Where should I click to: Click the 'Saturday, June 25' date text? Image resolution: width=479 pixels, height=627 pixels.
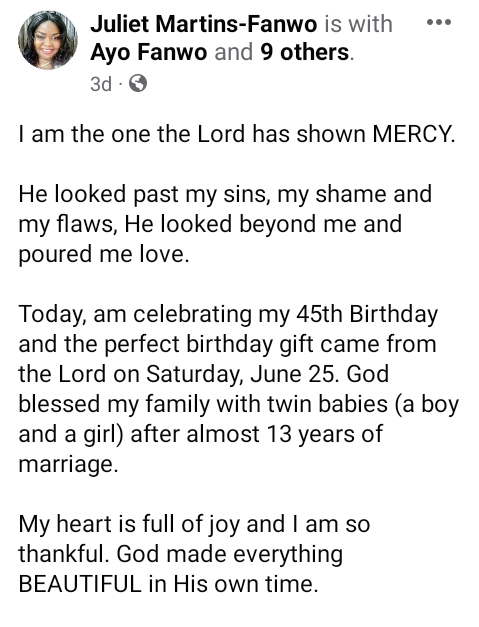coord(241,374)
